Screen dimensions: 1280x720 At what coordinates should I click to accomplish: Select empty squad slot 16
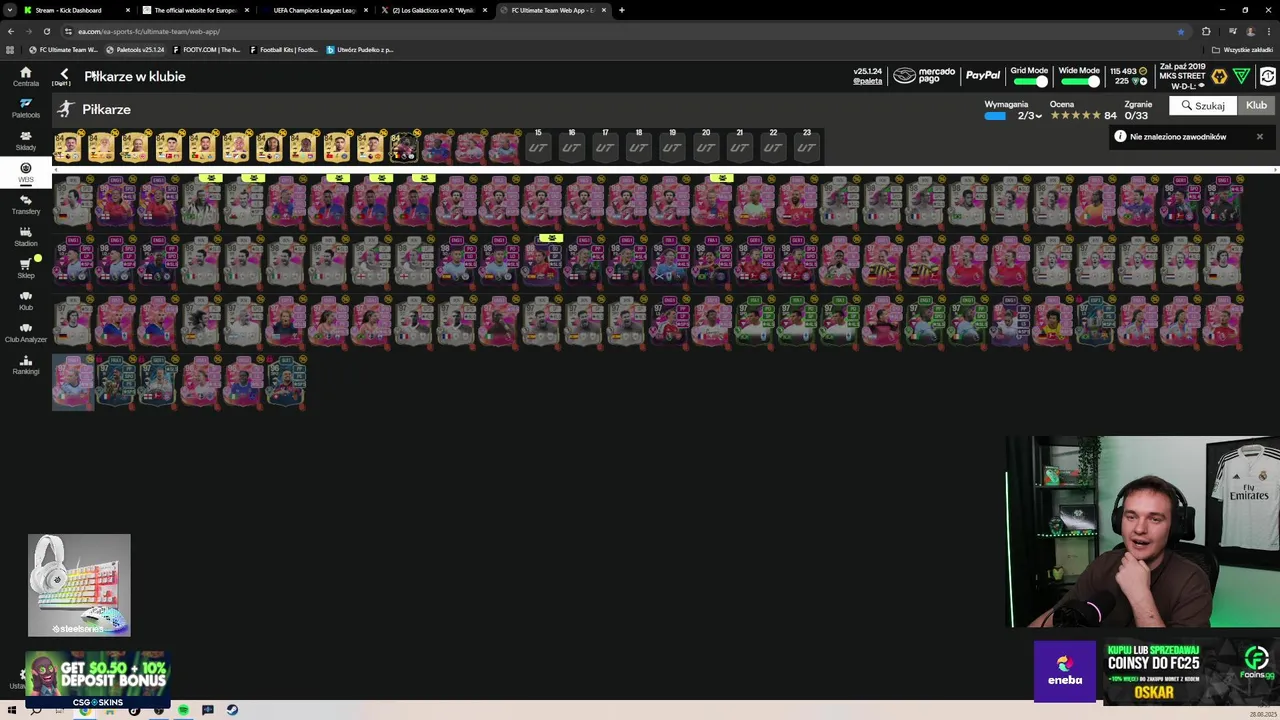(x=571, y=146)
